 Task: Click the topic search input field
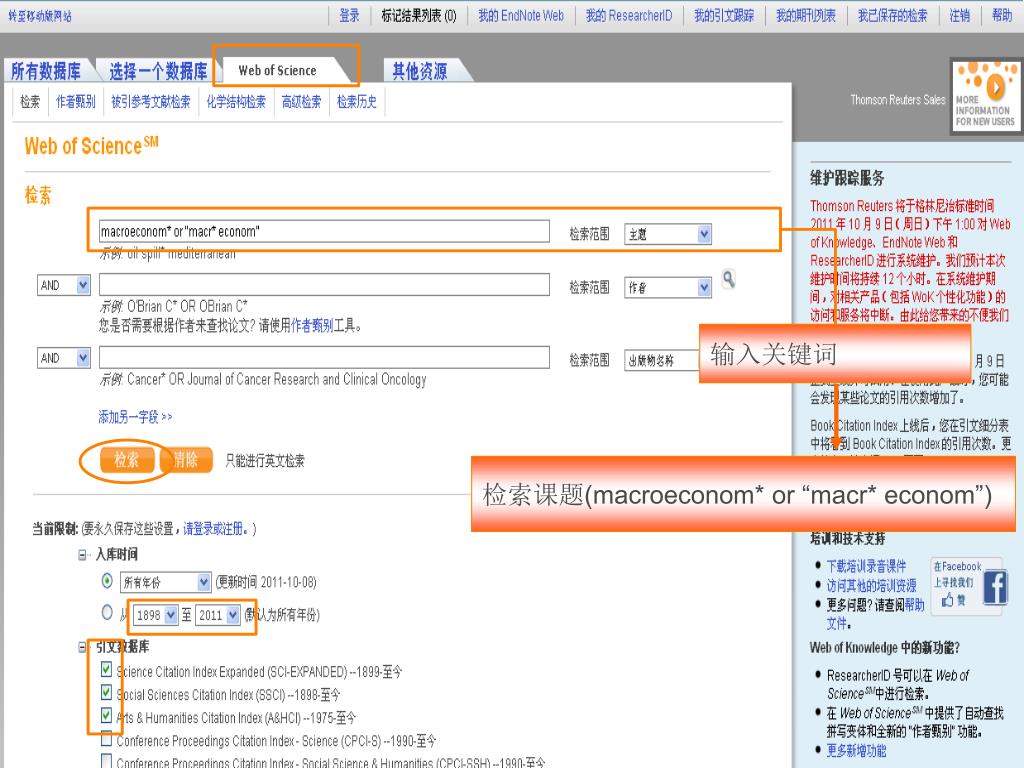coord(324,231)
